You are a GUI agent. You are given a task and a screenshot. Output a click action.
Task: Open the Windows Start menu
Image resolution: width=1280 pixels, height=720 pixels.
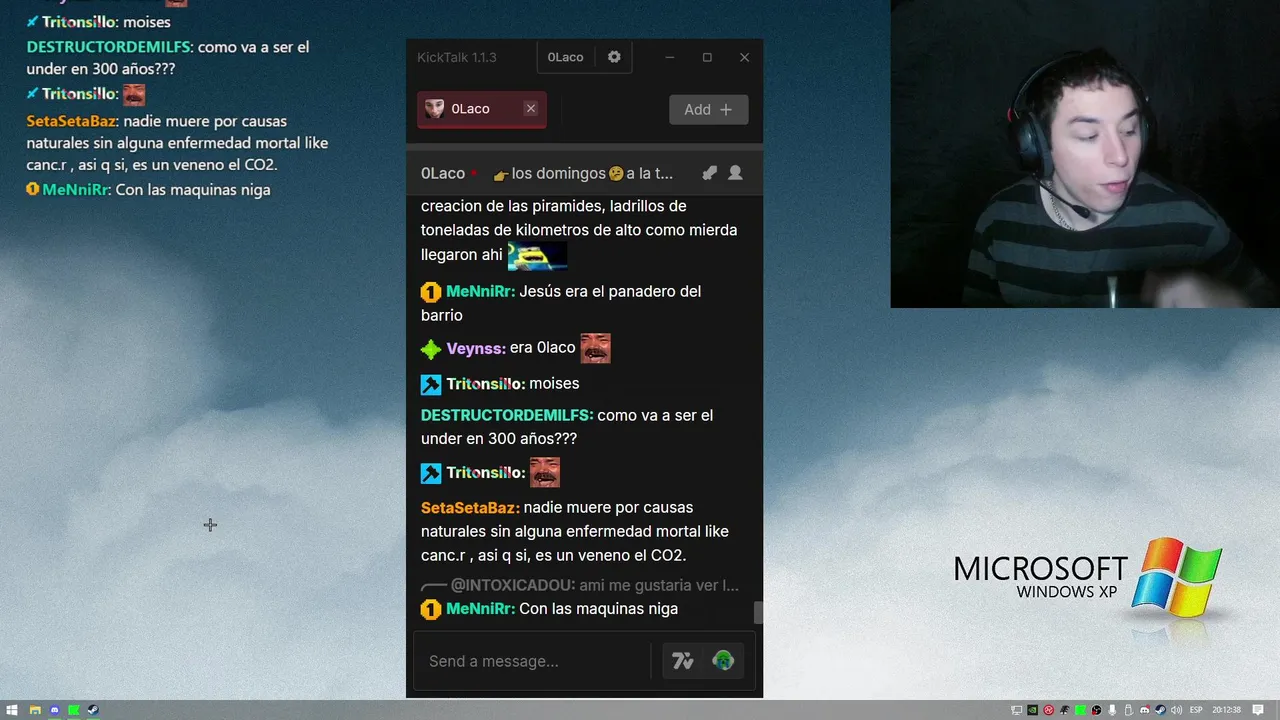[12, 710]
